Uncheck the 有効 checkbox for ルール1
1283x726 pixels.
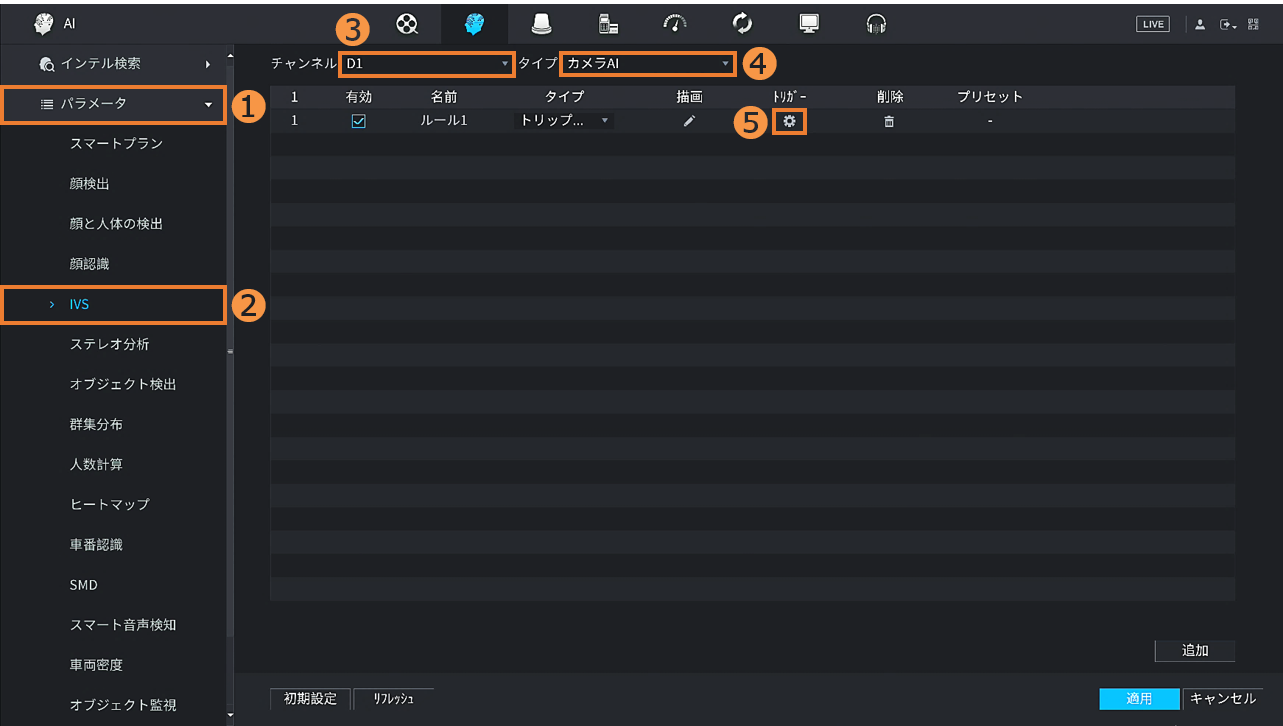coord(358,121)
